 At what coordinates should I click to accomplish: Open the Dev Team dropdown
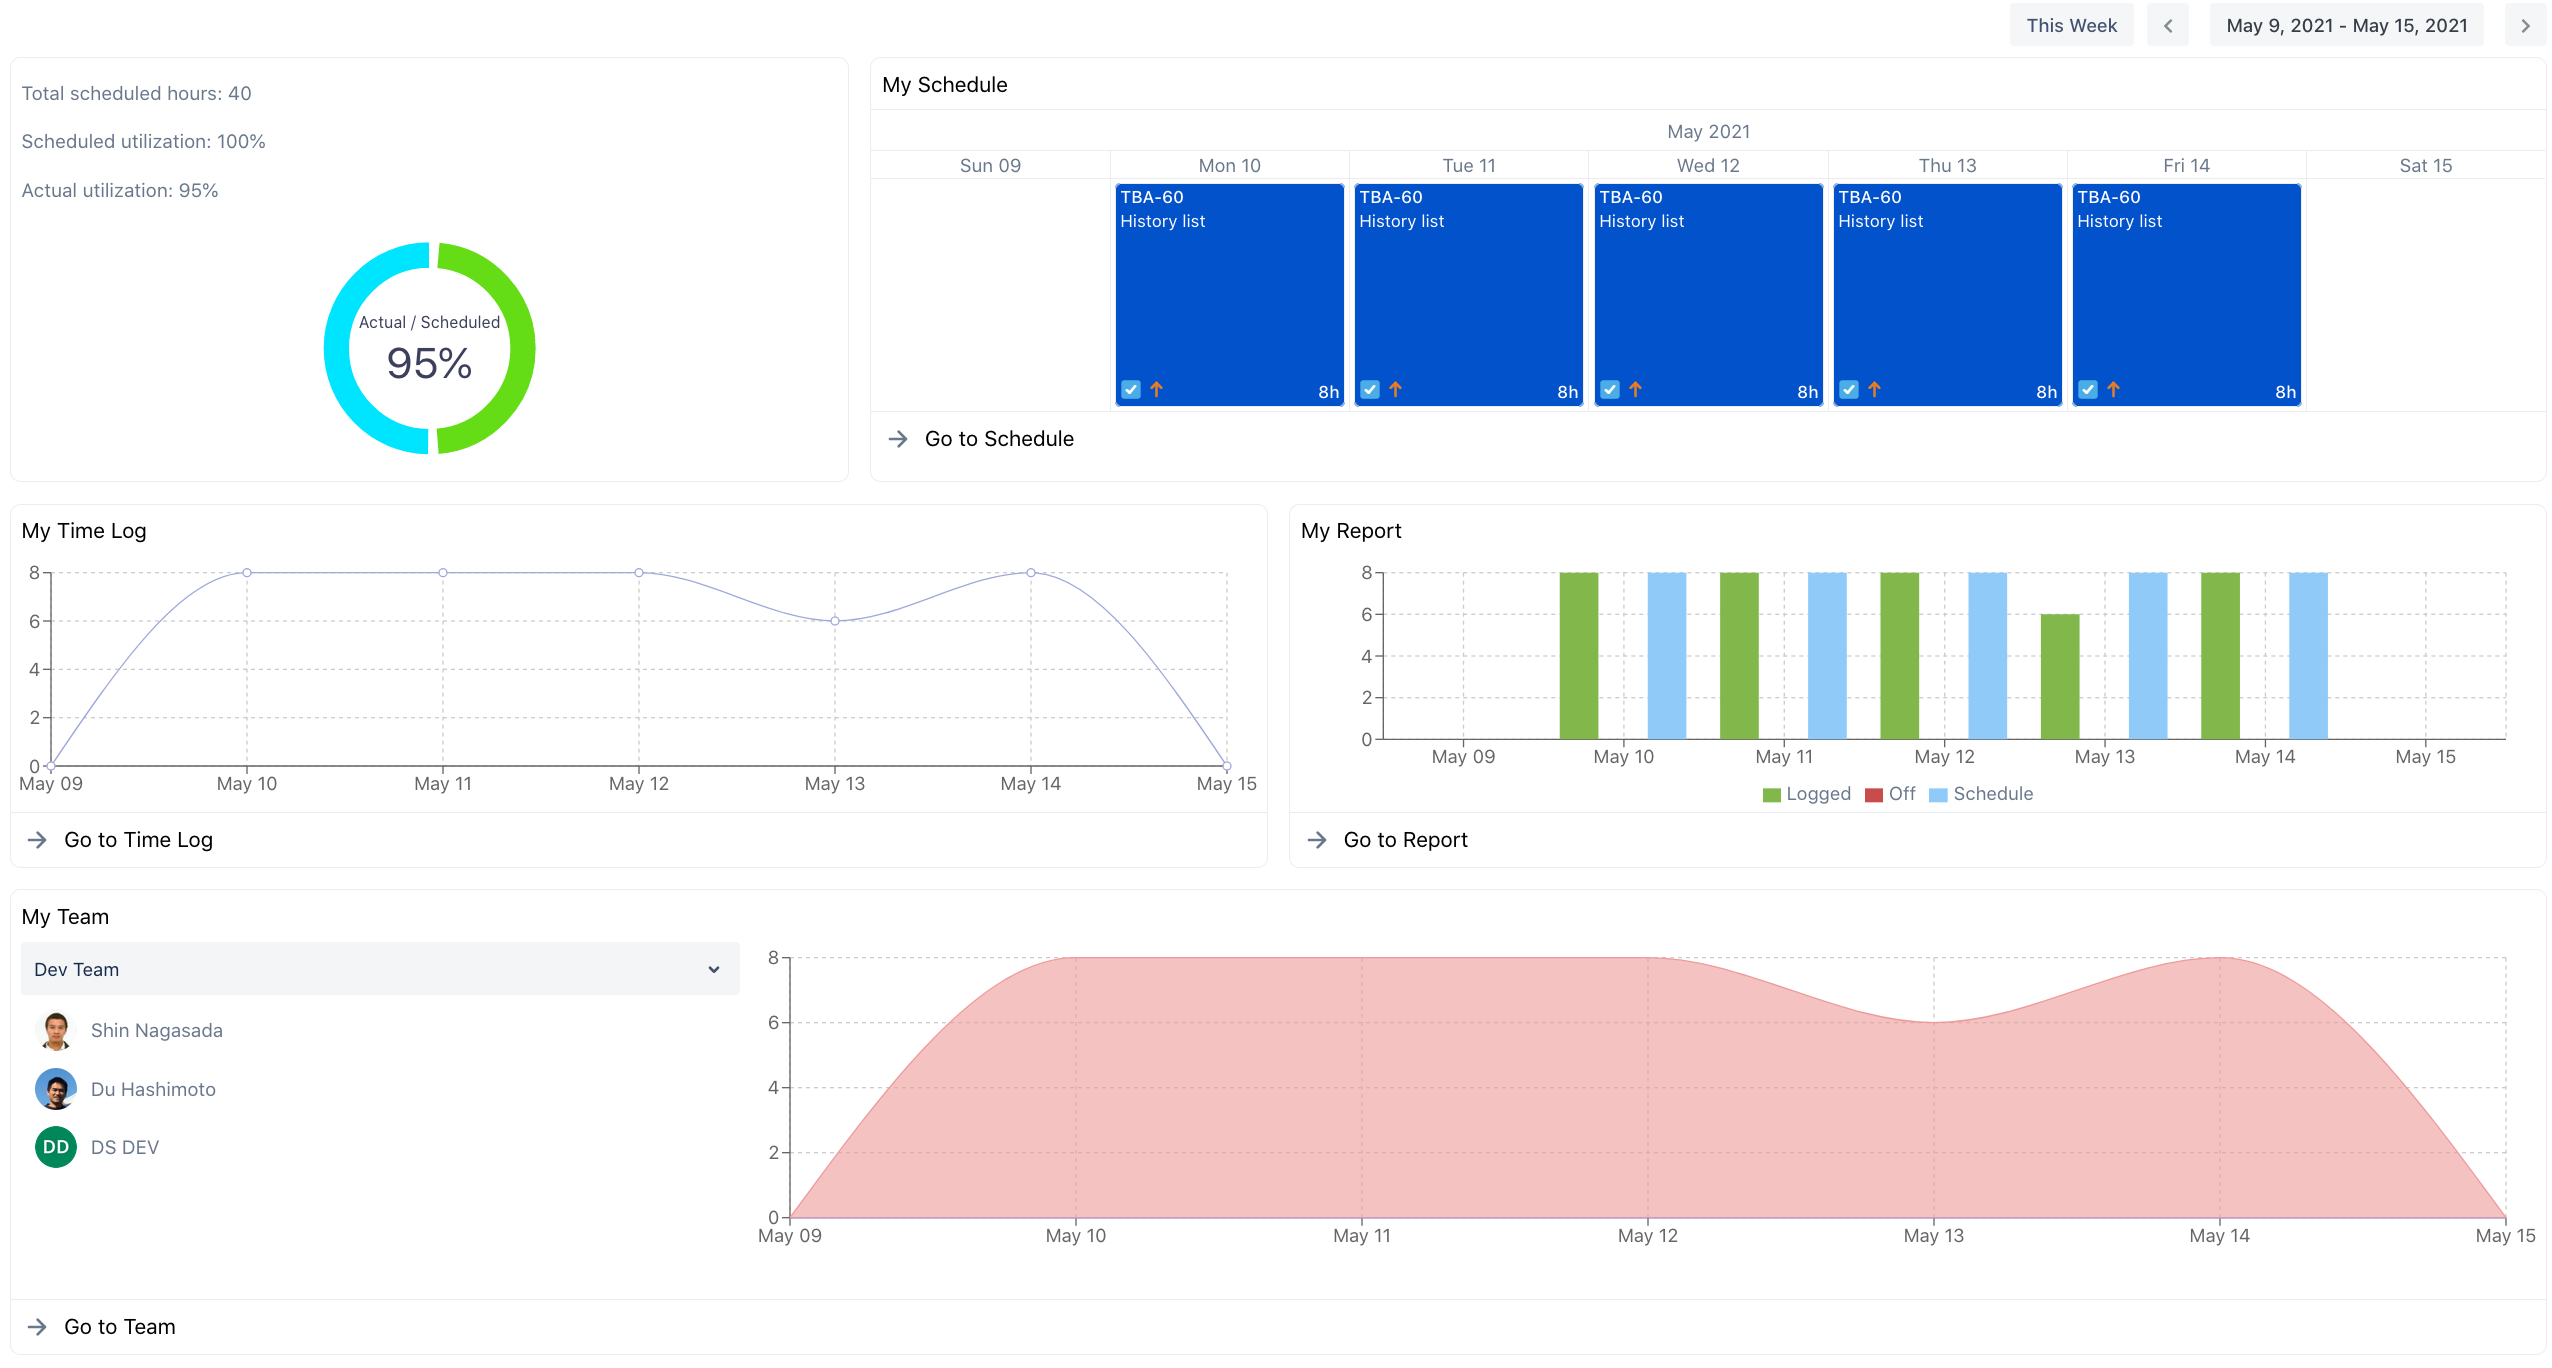(380, 969)
